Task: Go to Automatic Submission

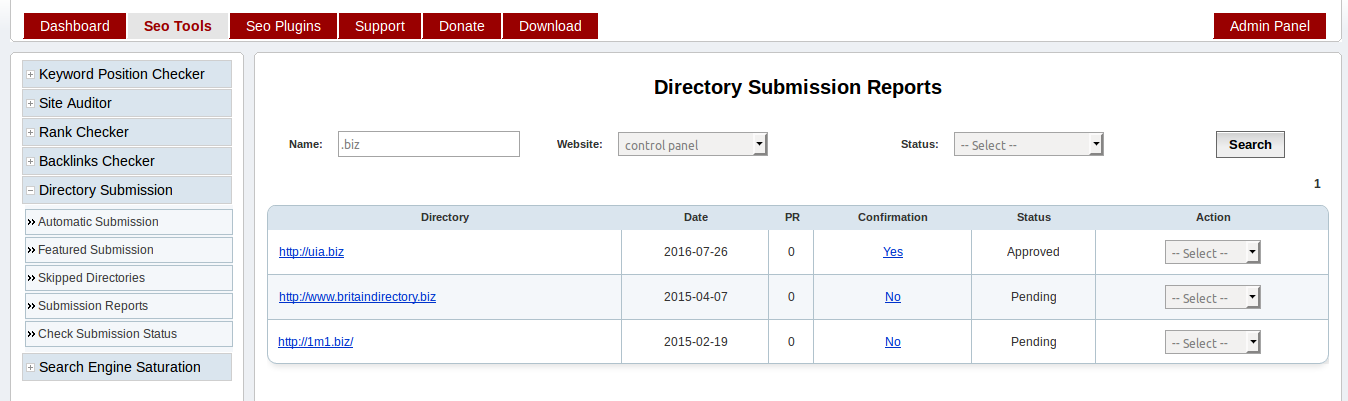Action: [x=129, y=222]
